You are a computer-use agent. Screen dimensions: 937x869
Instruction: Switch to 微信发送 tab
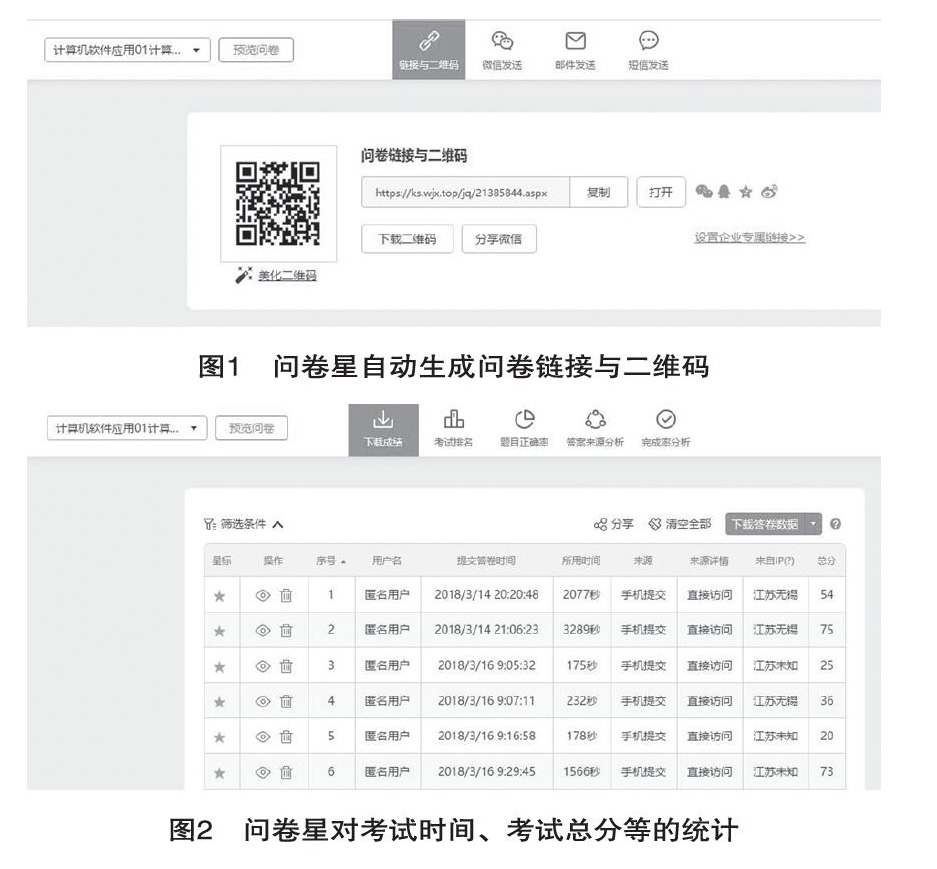502,50
